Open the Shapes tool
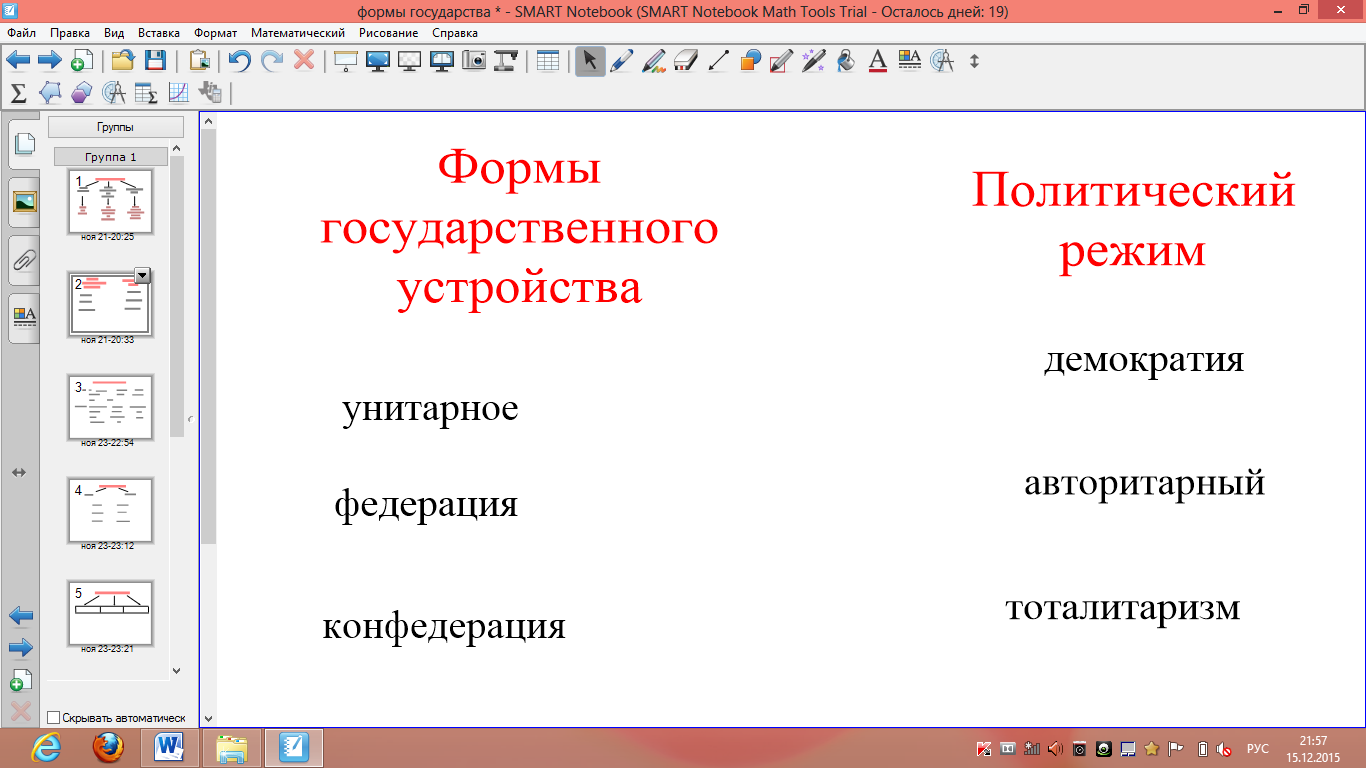 (x=750, y=60)
